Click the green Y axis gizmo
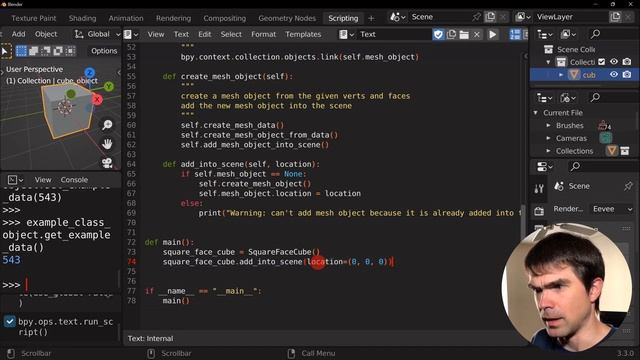Image resolution: width=640 pixels, height=360 pixels. pyautogui.click(x=109, y=86)
